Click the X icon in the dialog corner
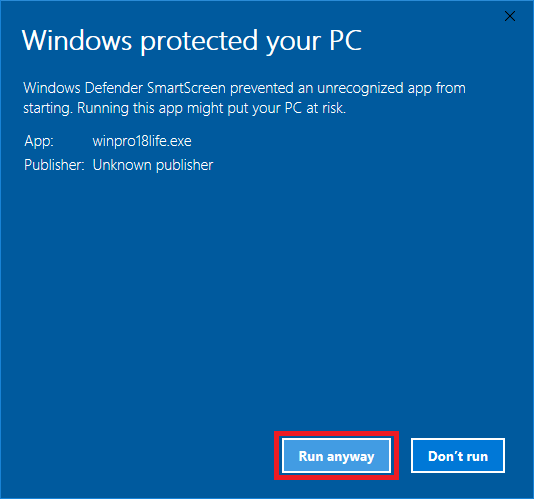The height and width of the screenshot is (499, 534). (510, 16)
